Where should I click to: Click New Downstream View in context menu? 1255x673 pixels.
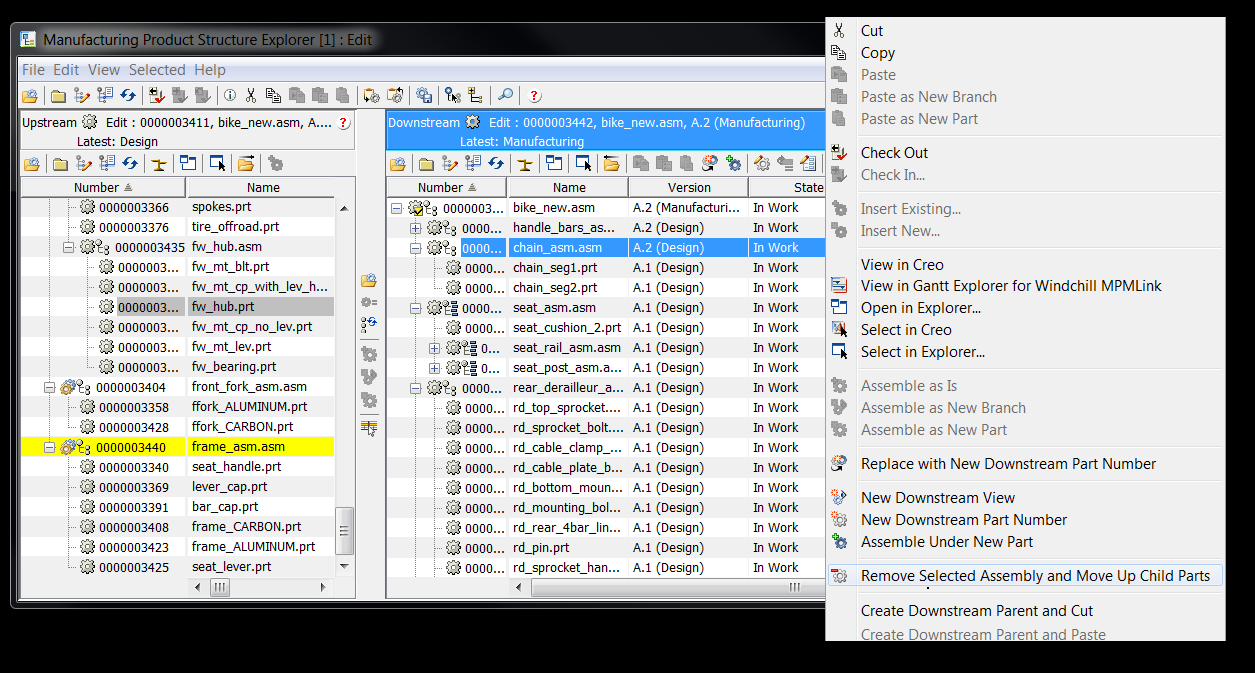click(937, 498)
